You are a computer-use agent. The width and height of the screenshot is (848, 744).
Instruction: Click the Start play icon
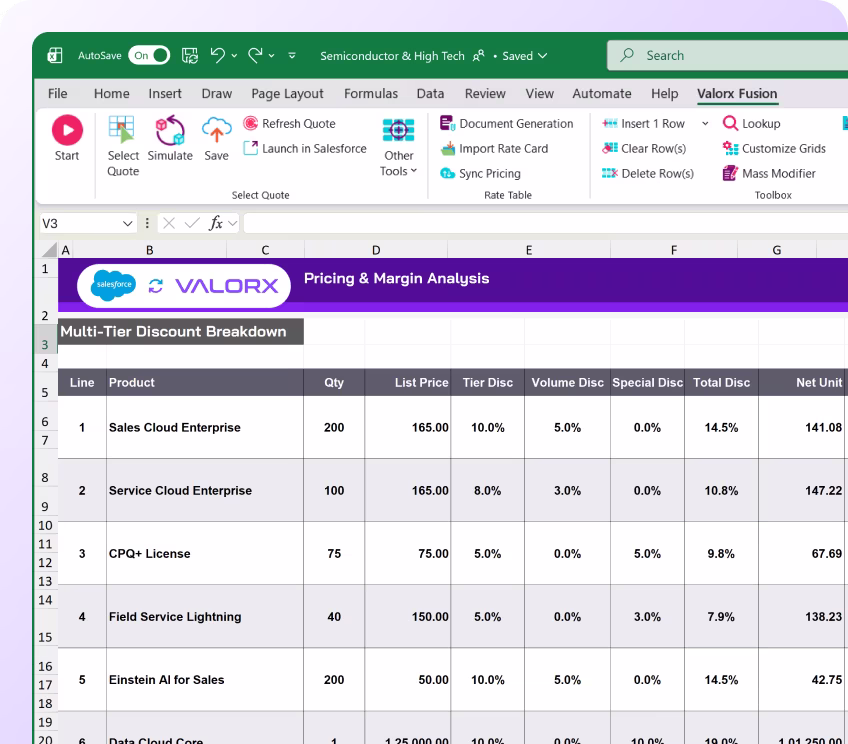click(67, 130)
